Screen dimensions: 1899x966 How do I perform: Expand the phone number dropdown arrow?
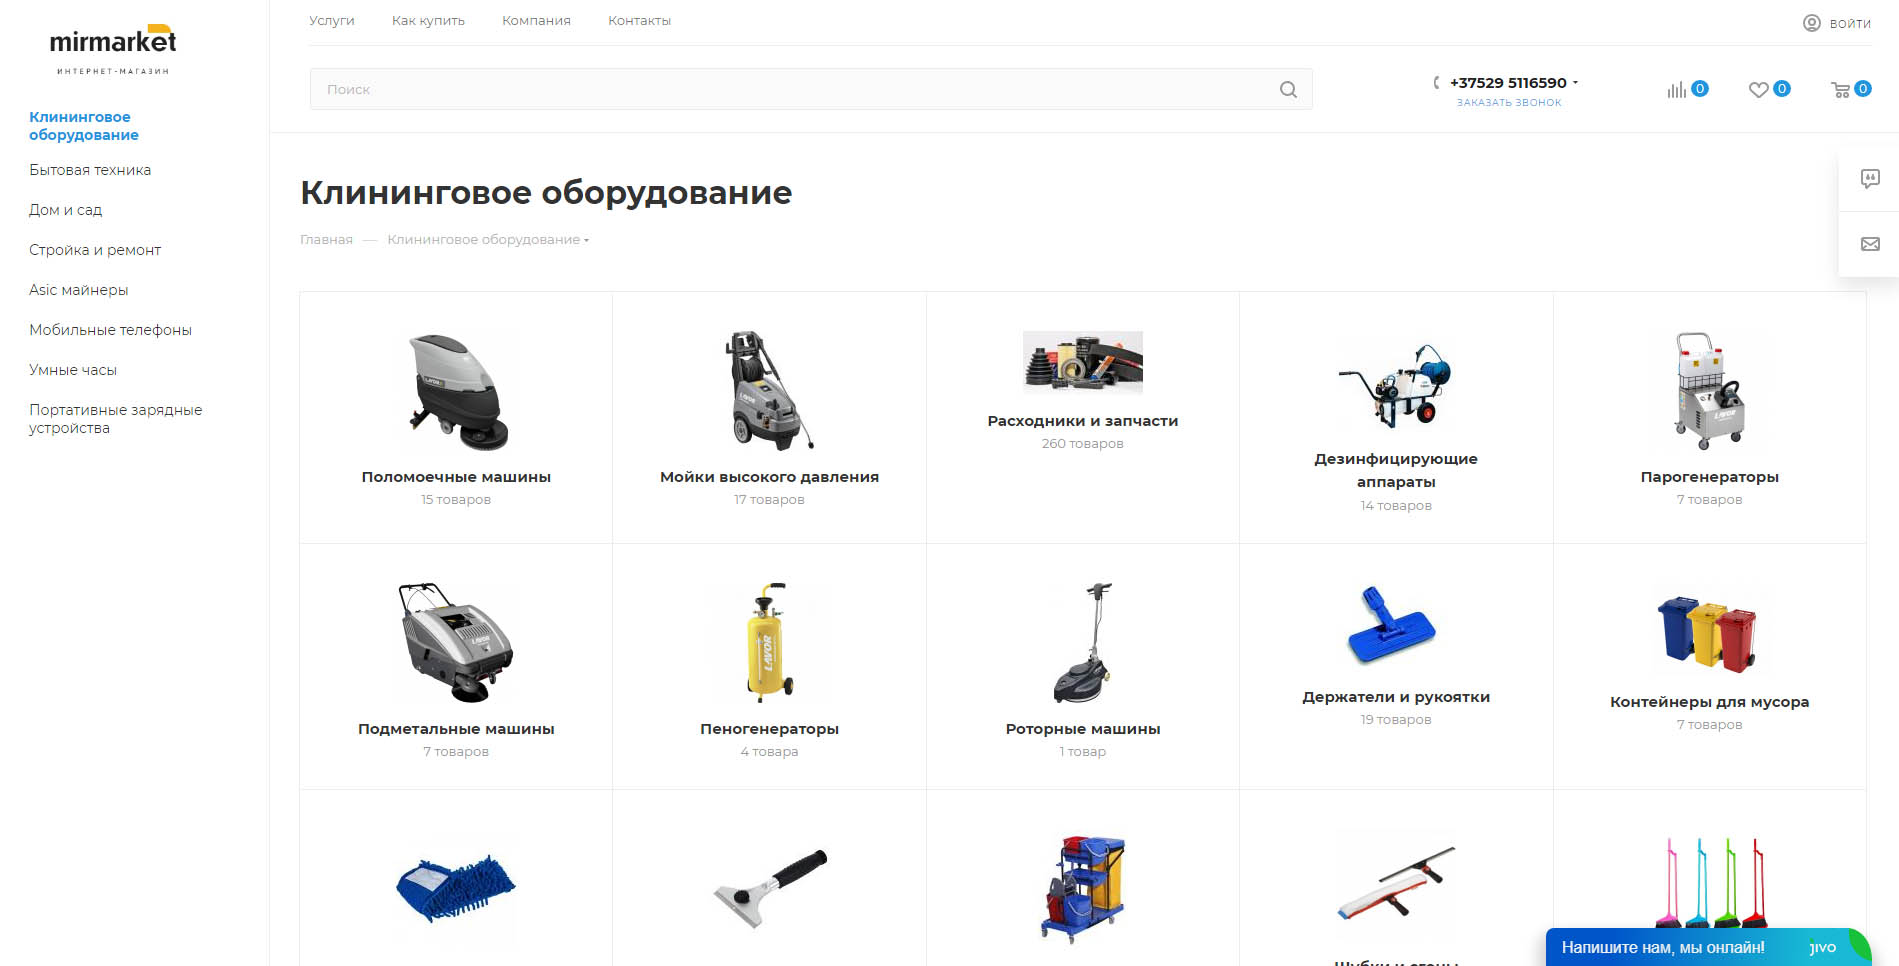point(1575,83)
